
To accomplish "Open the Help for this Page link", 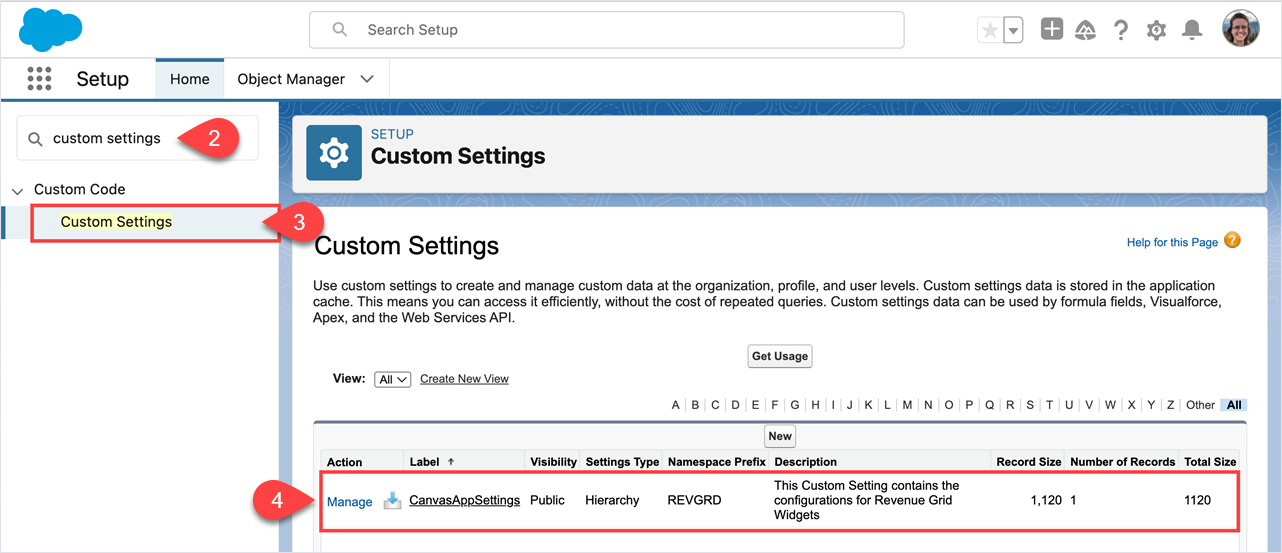I will [1172, 242].
